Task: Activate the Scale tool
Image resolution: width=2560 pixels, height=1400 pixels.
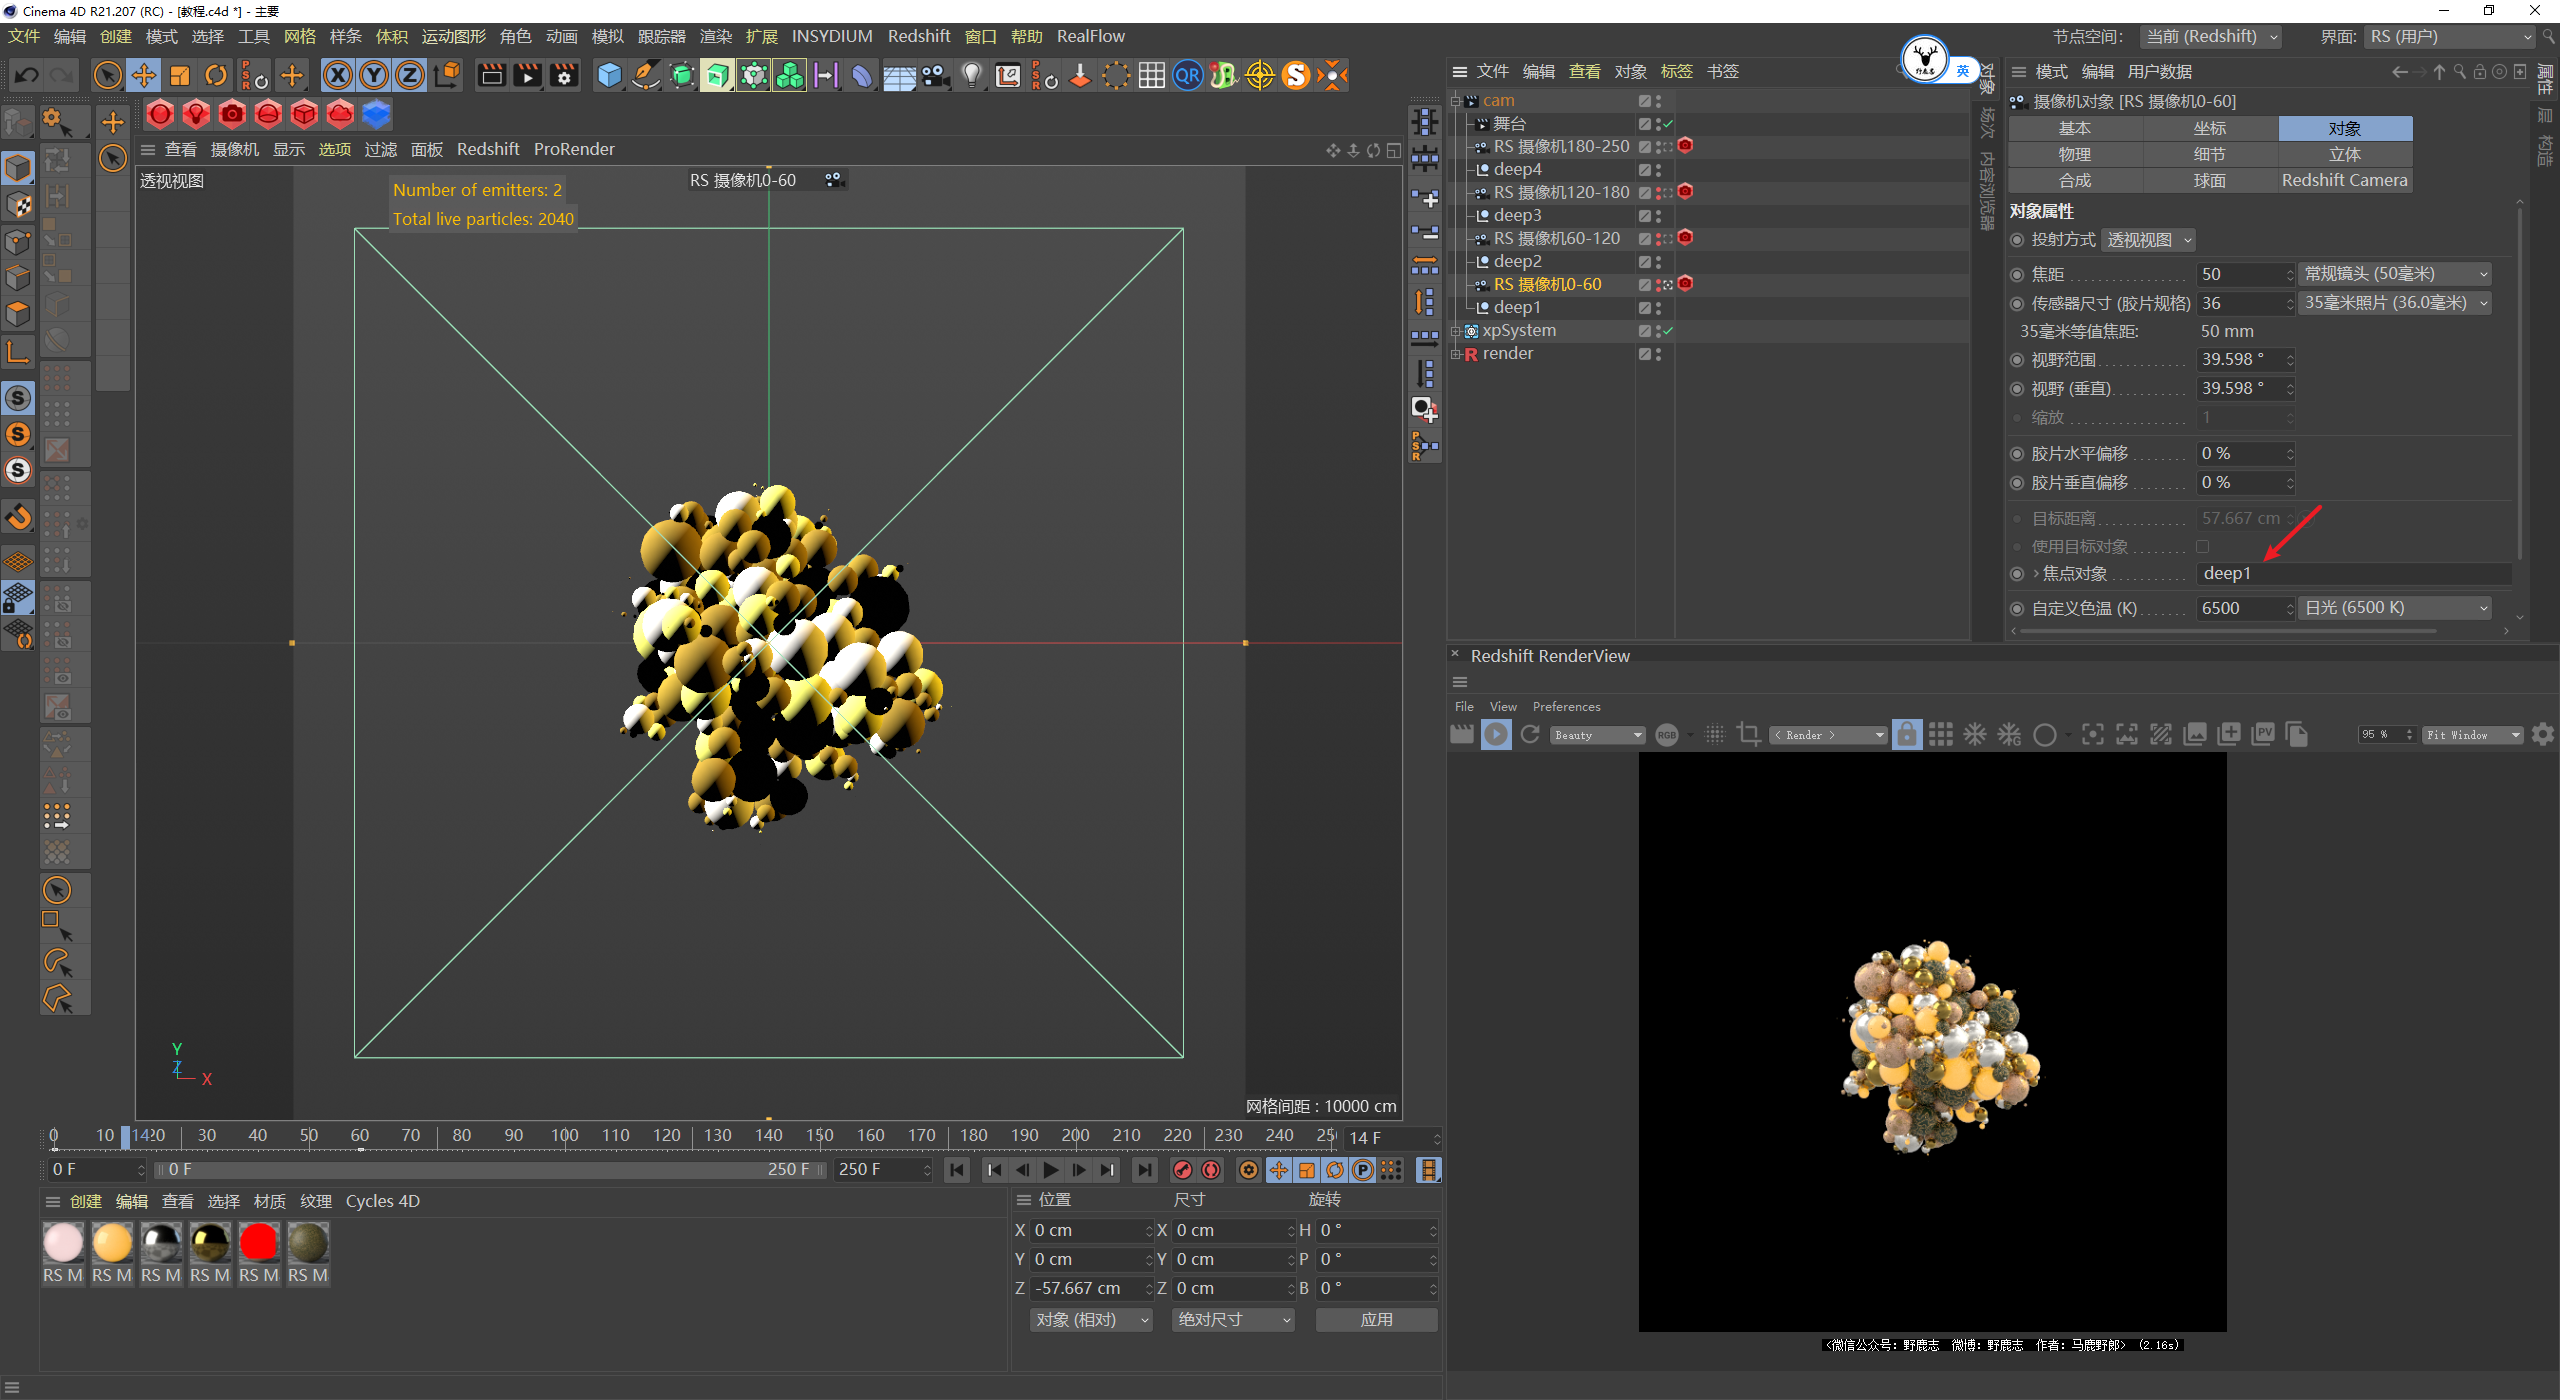Action: [180, 75]
